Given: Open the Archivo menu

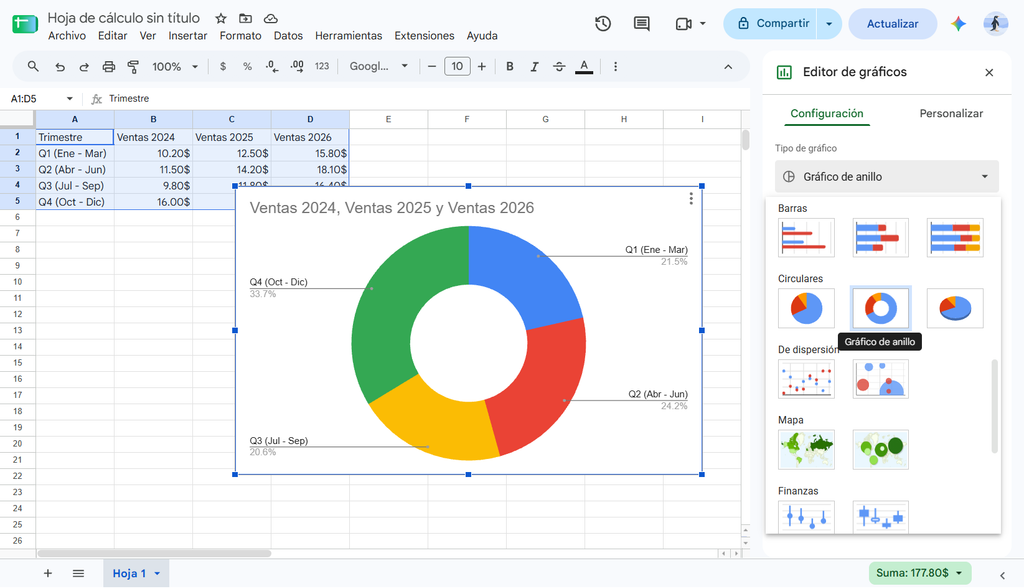Looking at the screenshot, I should tap(67, 36).
